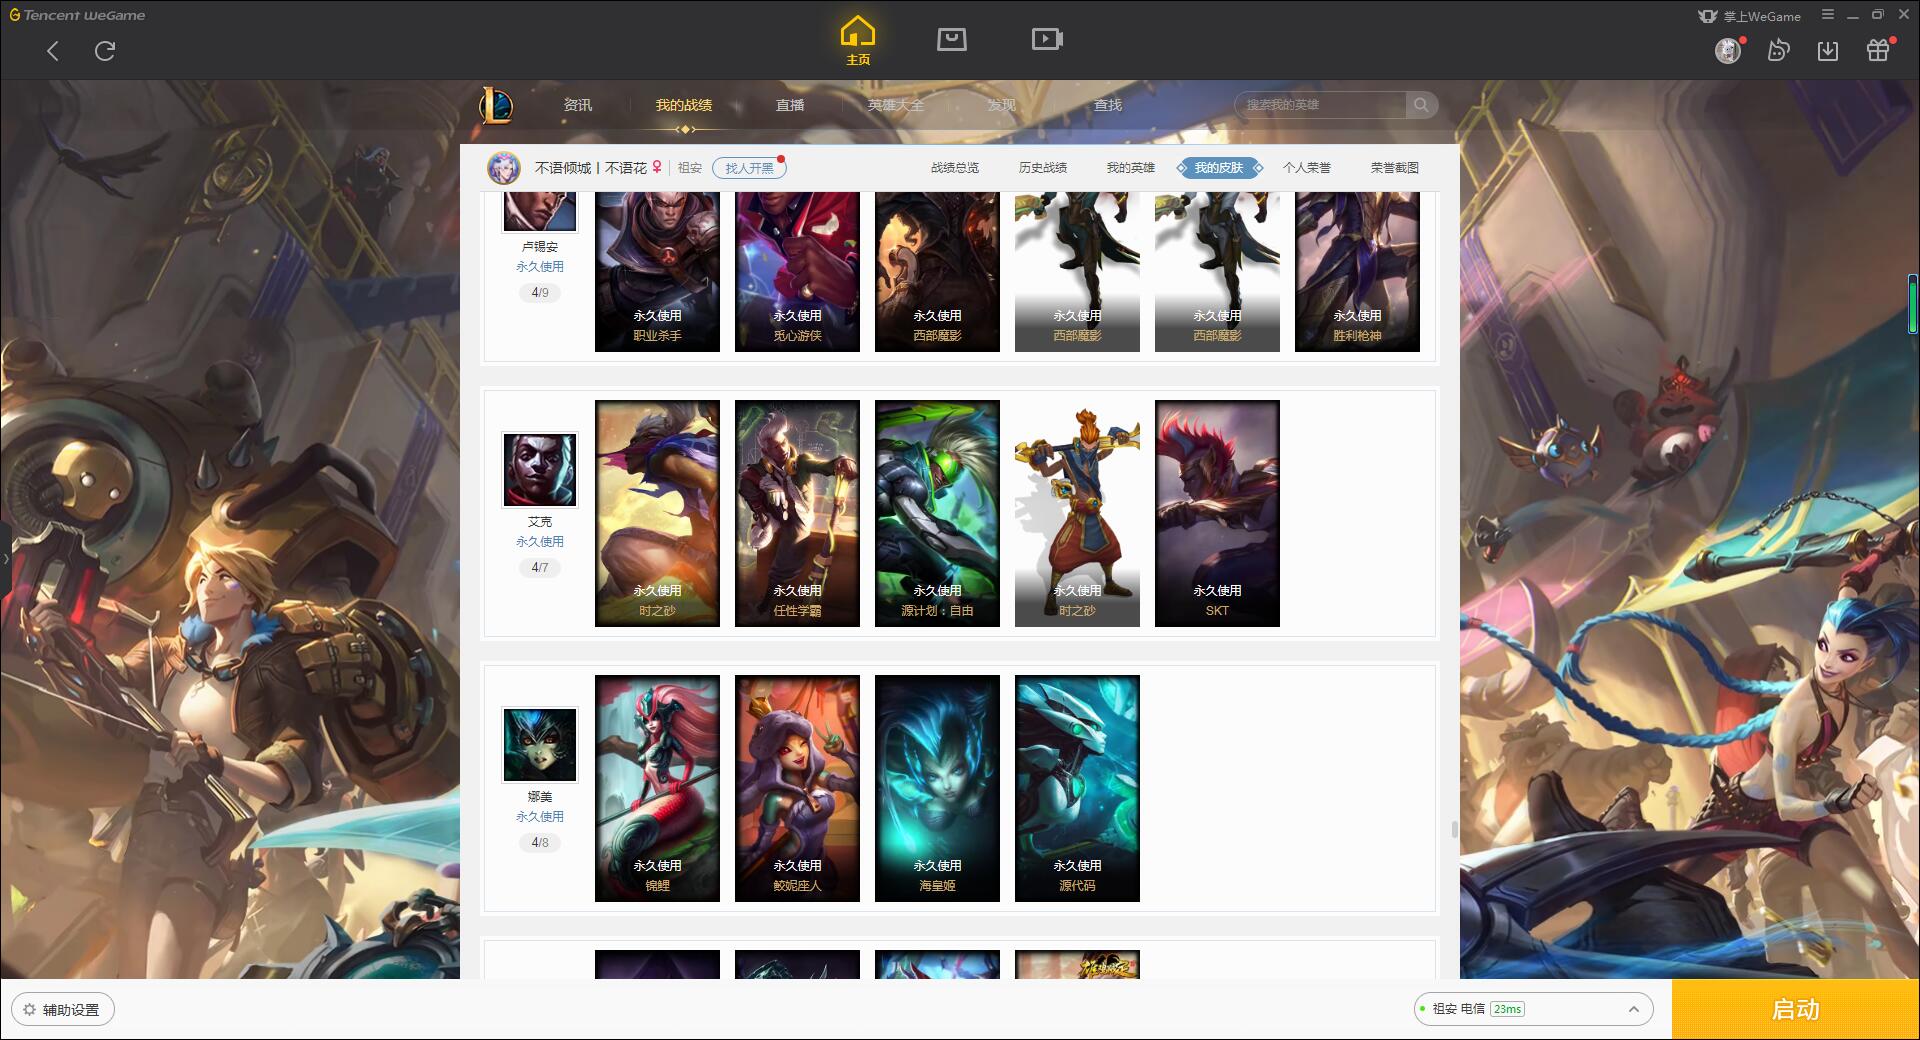
Task: Open the 英雄大全 tab
Action: pos(896,105)
